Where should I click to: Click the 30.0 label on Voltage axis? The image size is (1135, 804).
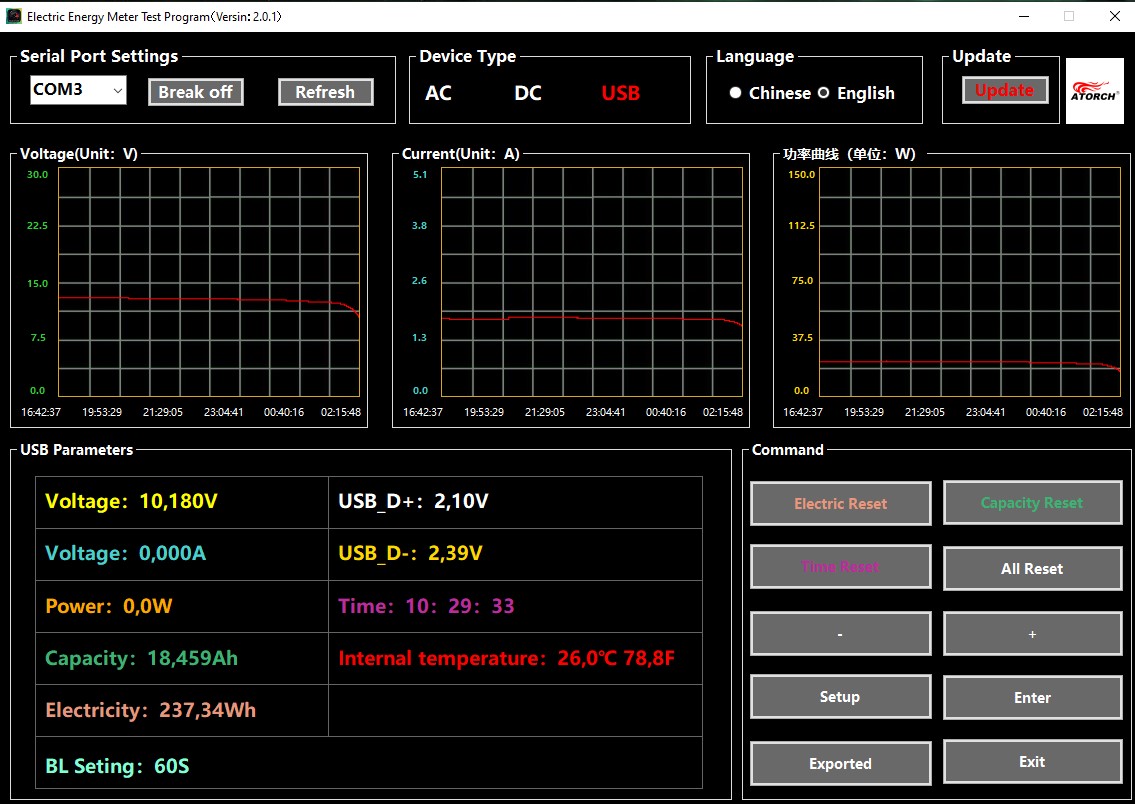38,174
